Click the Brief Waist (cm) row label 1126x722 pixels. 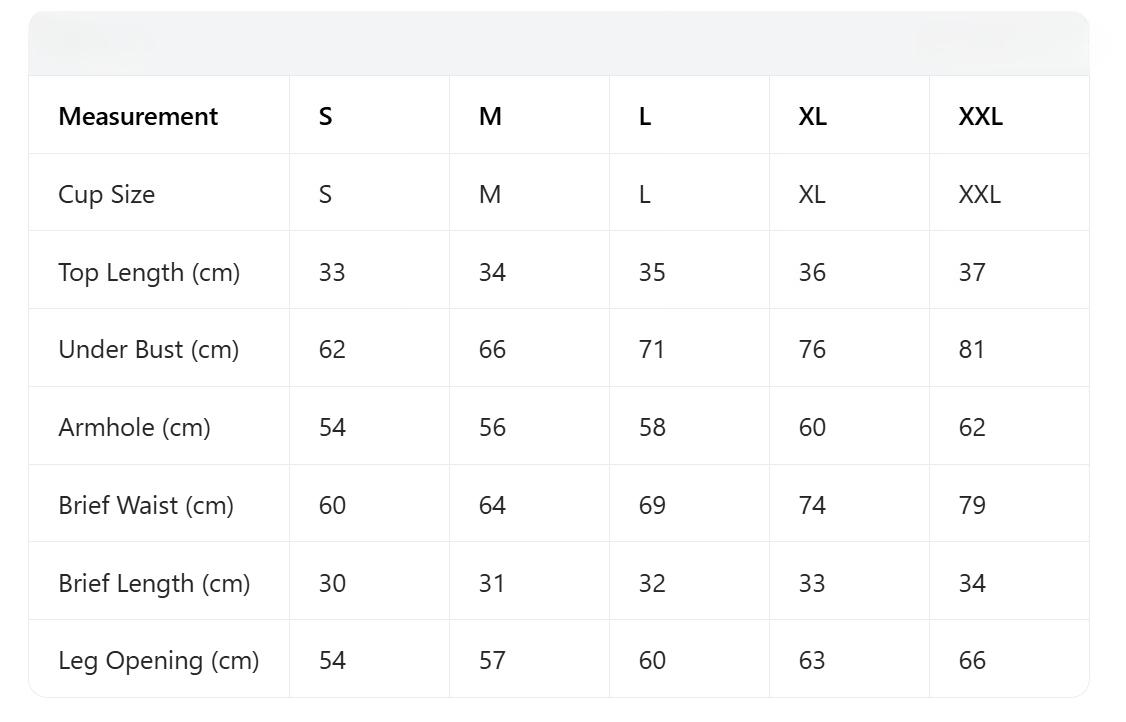[146, 505]
